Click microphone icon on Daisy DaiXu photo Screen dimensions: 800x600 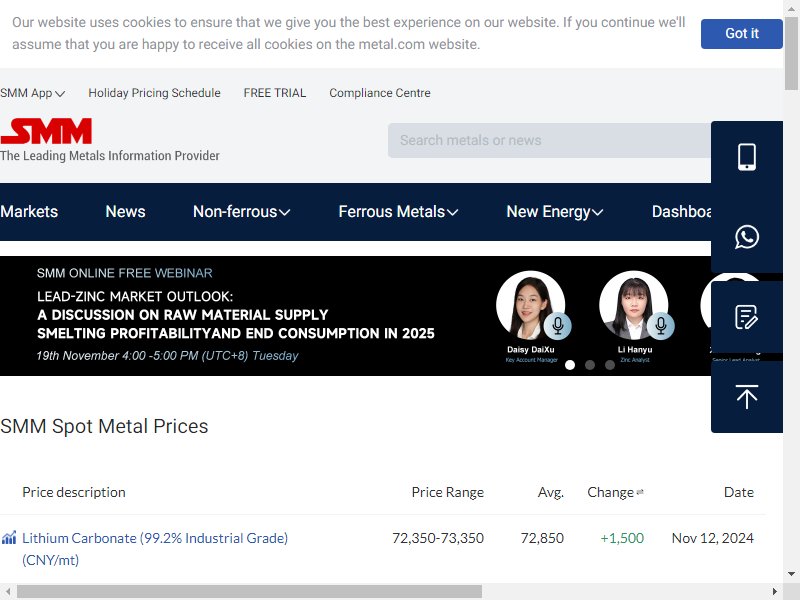[x=558, y=325]
